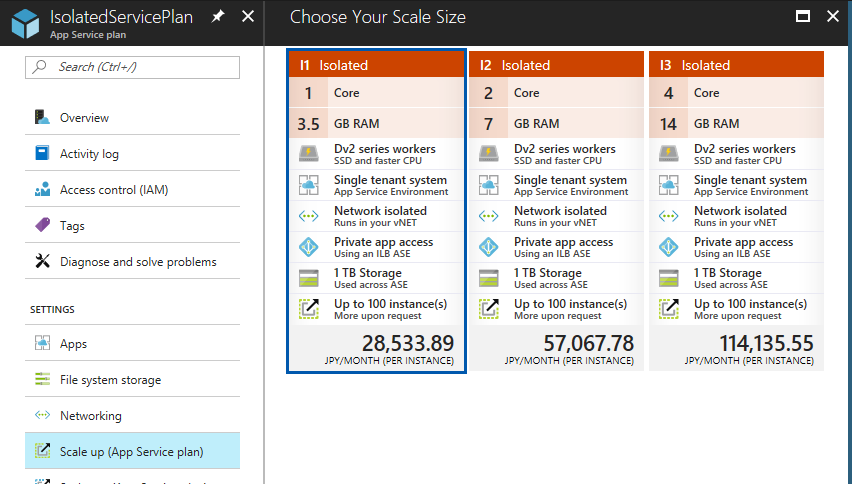Click the I1 Private app access icon
The width and height of the screenshot is (852, 484).
click(309, 247)
